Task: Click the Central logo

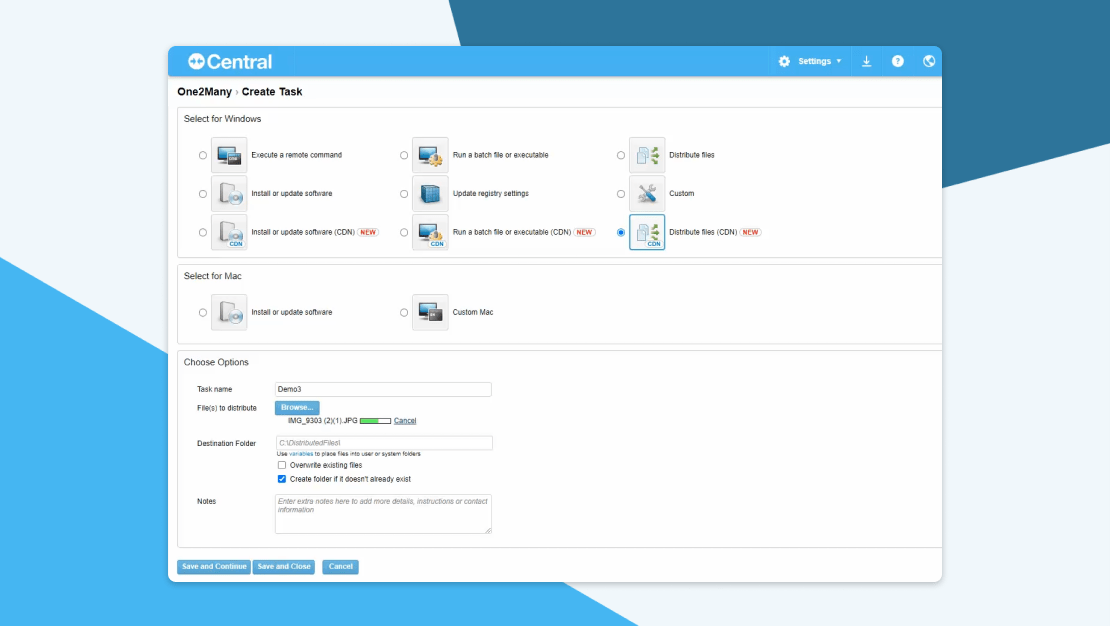Action: 231,61
